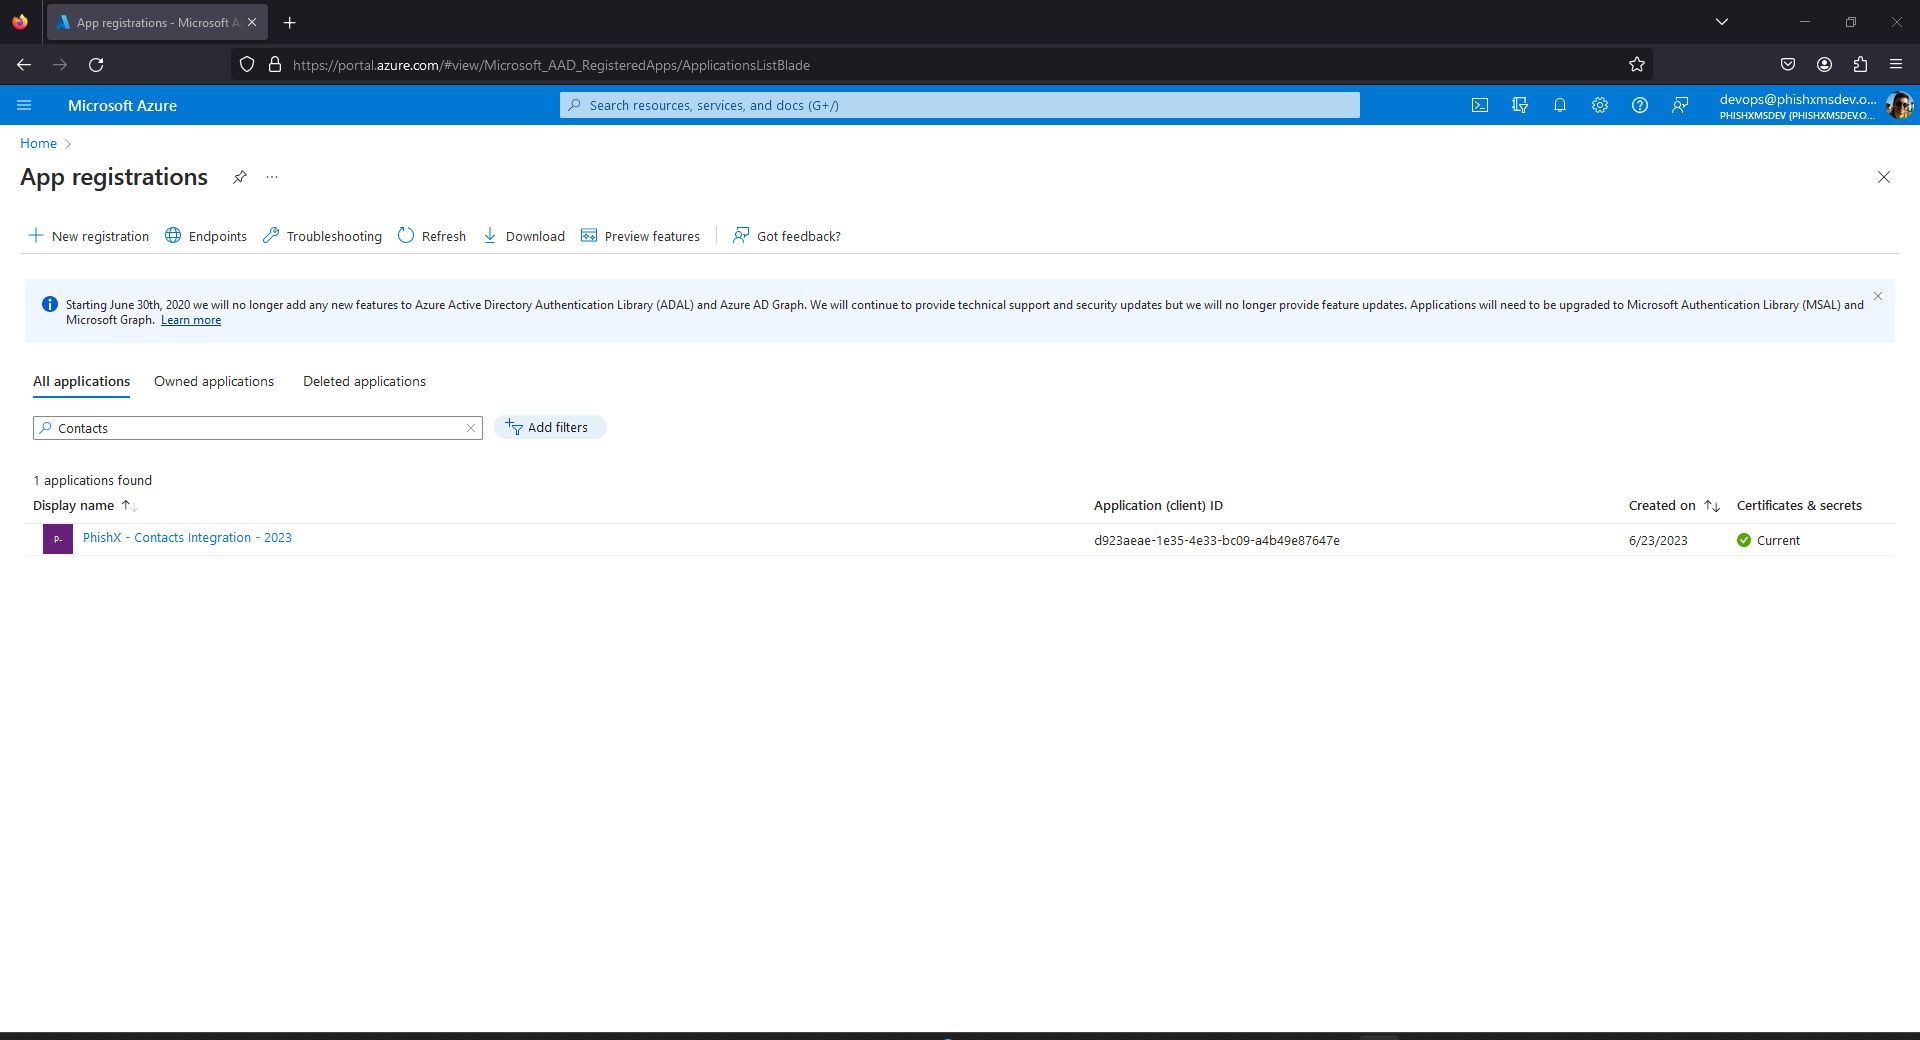List all tabs dropdown arrow
This screenshot has height=1040, width=1920.
tap(1722, 22)
